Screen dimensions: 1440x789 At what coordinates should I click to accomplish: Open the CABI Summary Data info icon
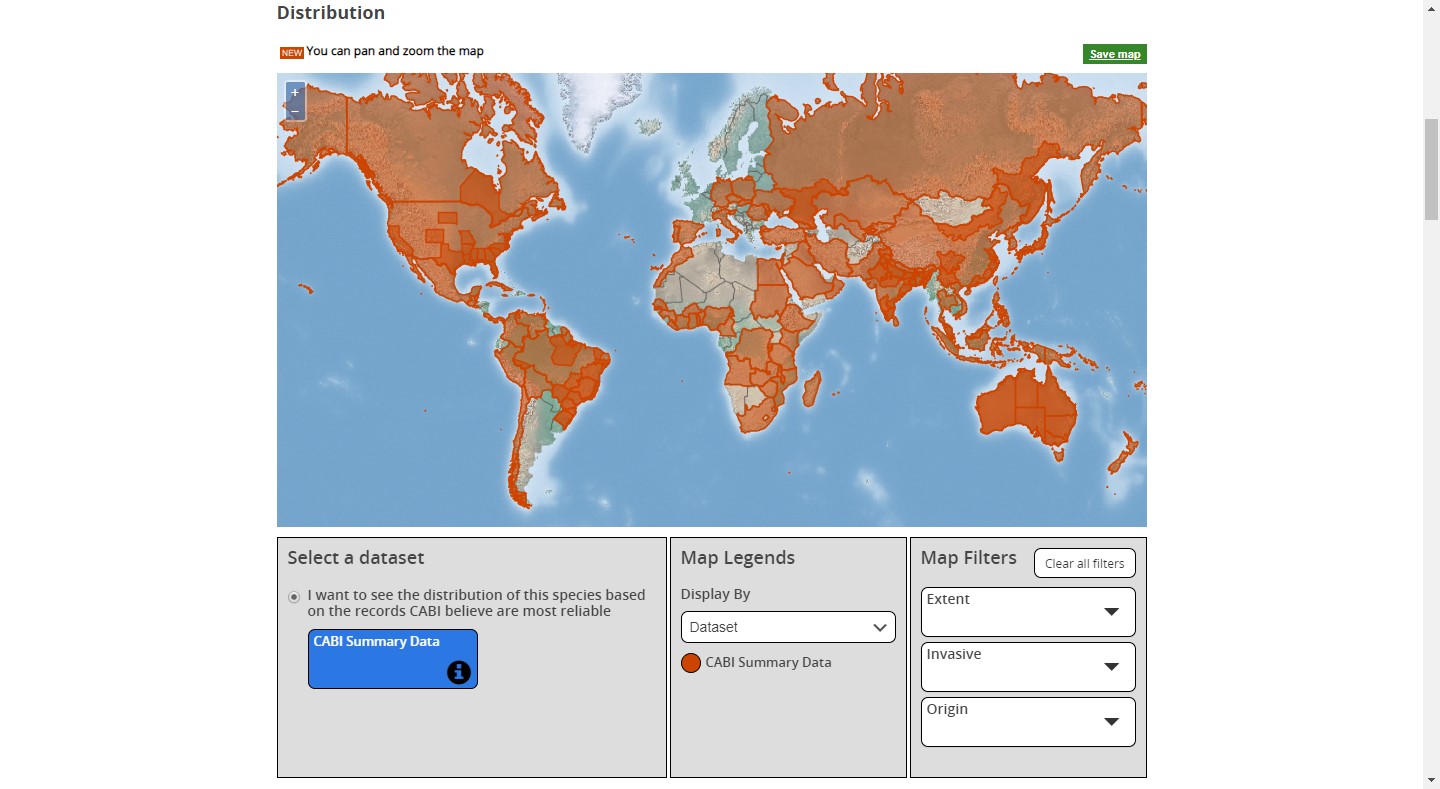tap(458, 672)
